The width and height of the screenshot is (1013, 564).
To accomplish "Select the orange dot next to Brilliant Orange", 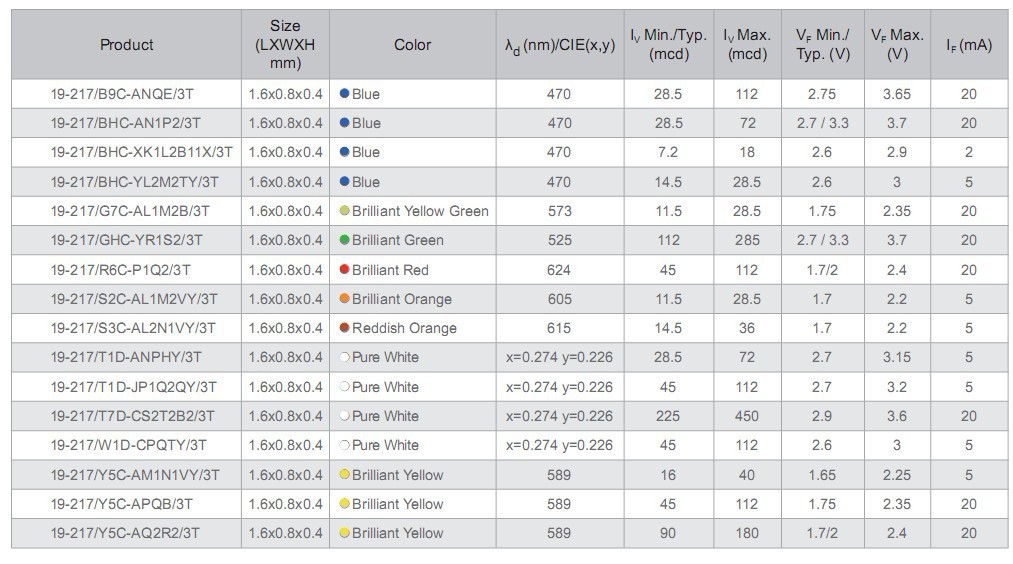I will 345,299.
